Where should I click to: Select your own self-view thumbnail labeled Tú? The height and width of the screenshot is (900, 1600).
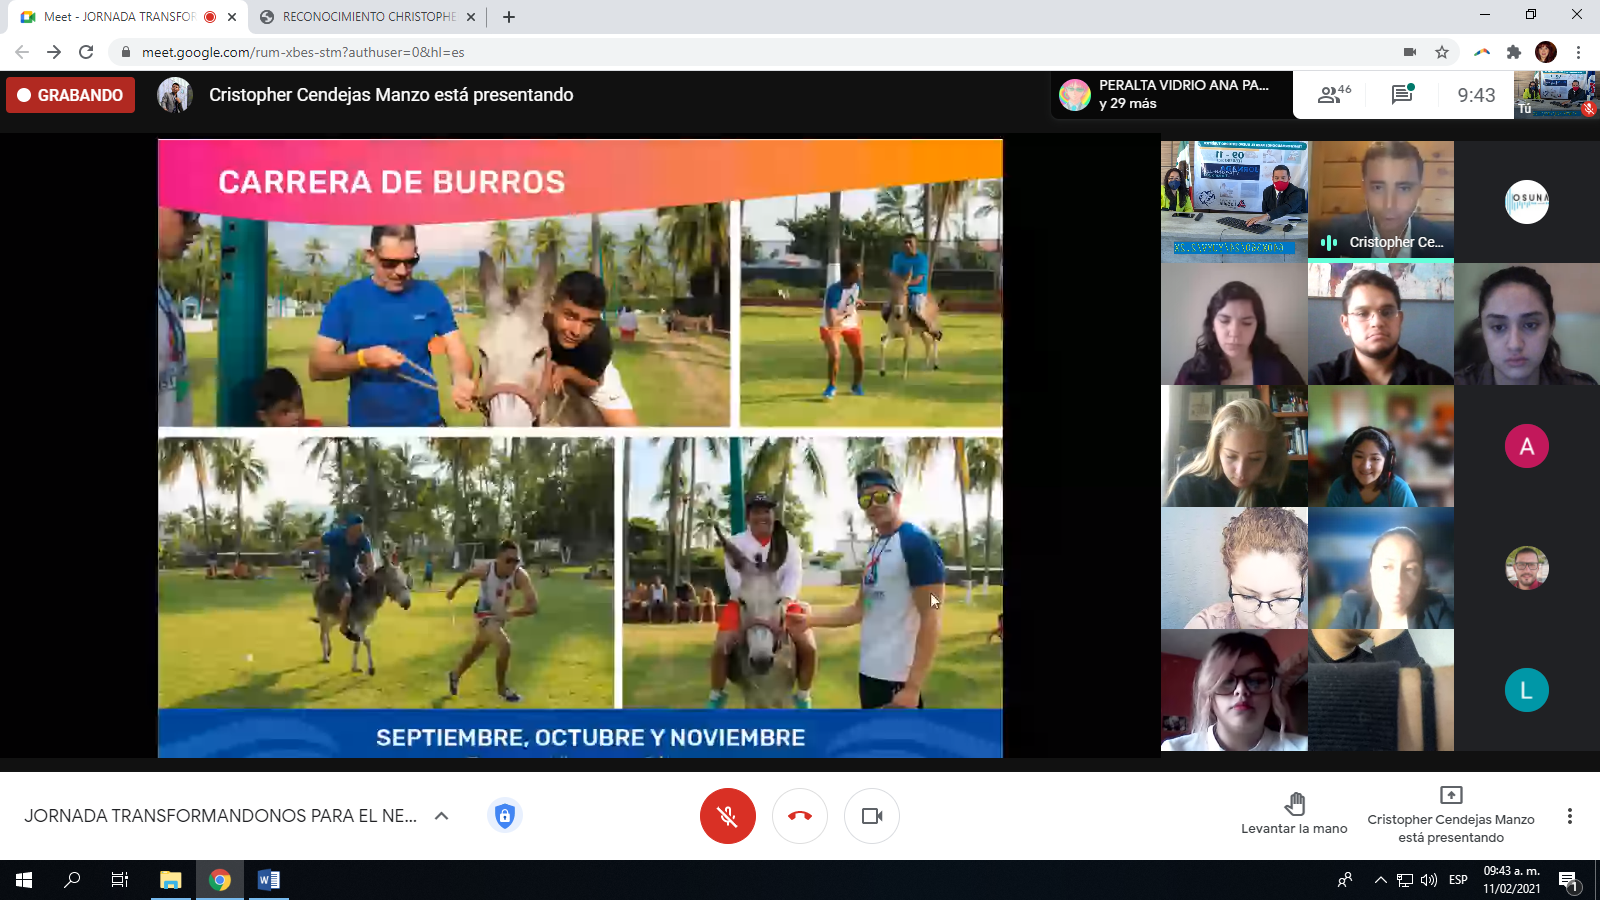click(1556, 94)
